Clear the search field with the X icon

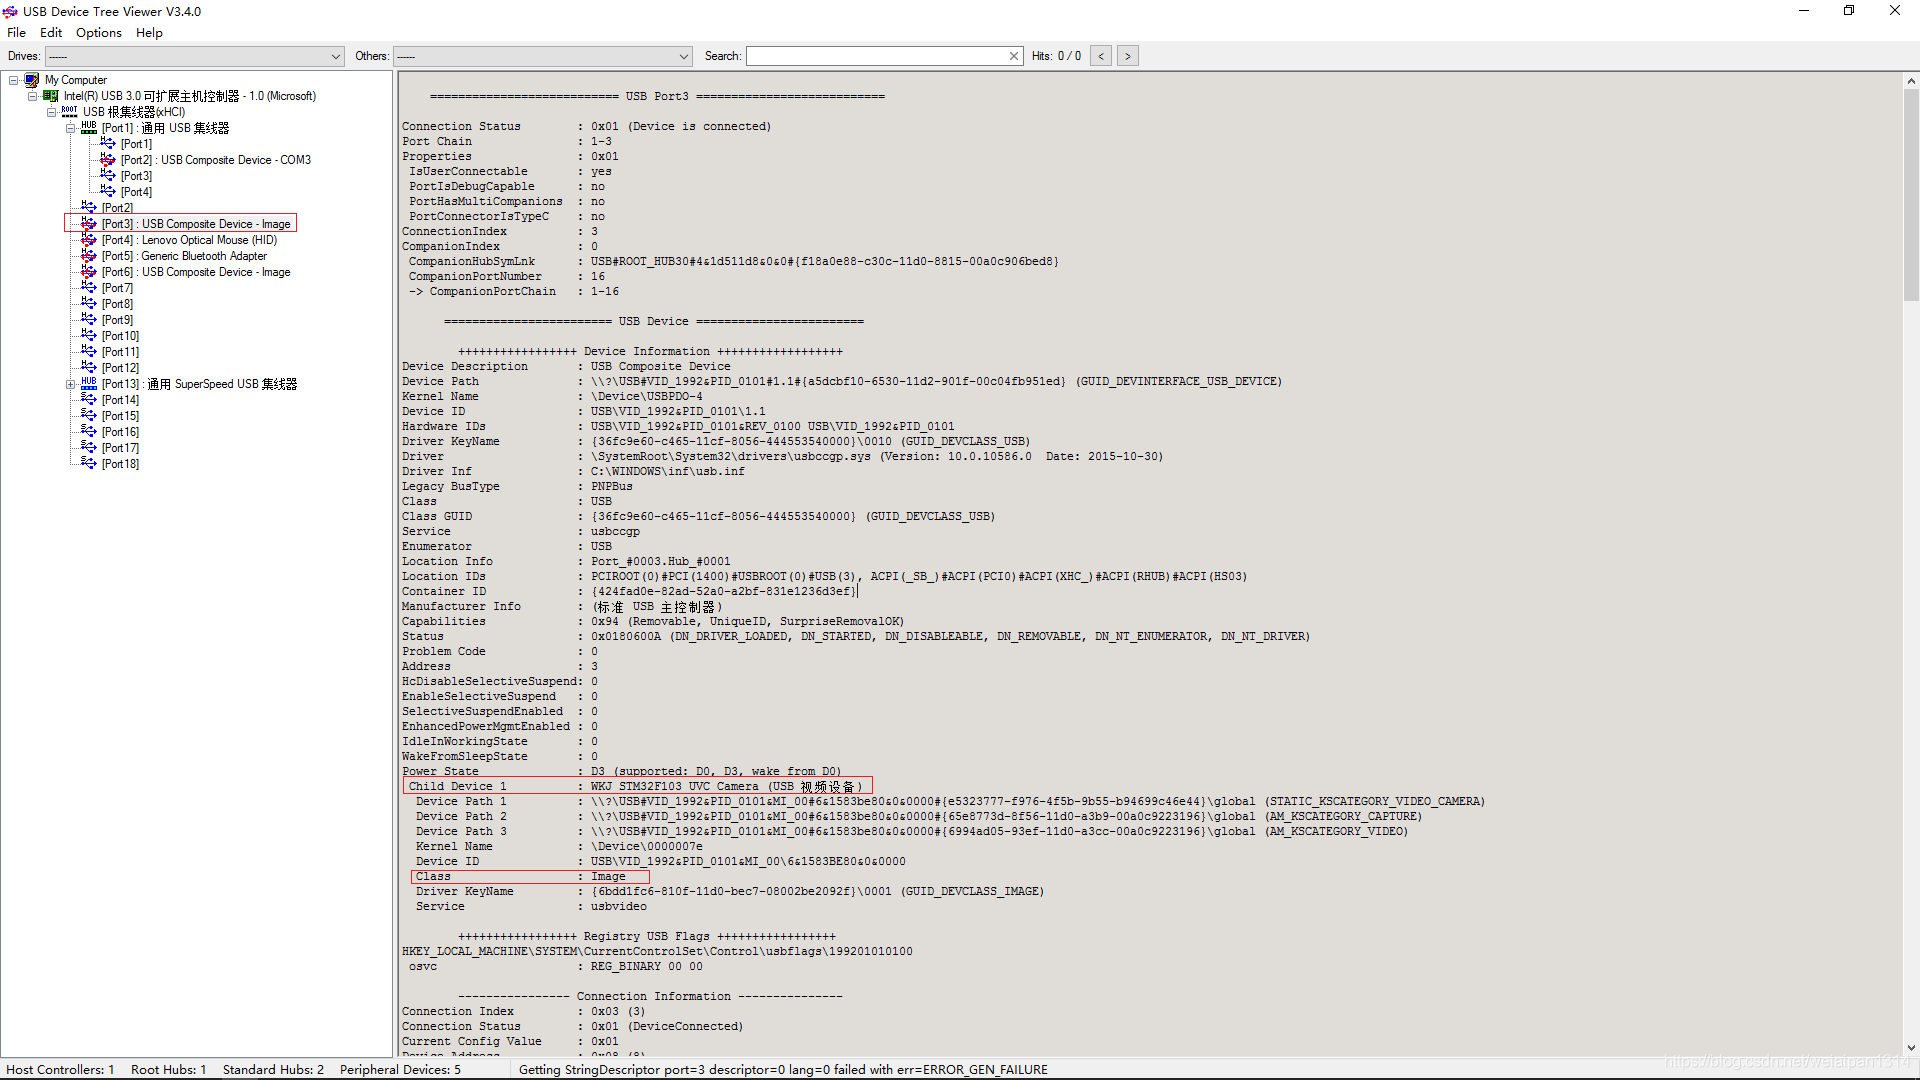pos(1014,56)
